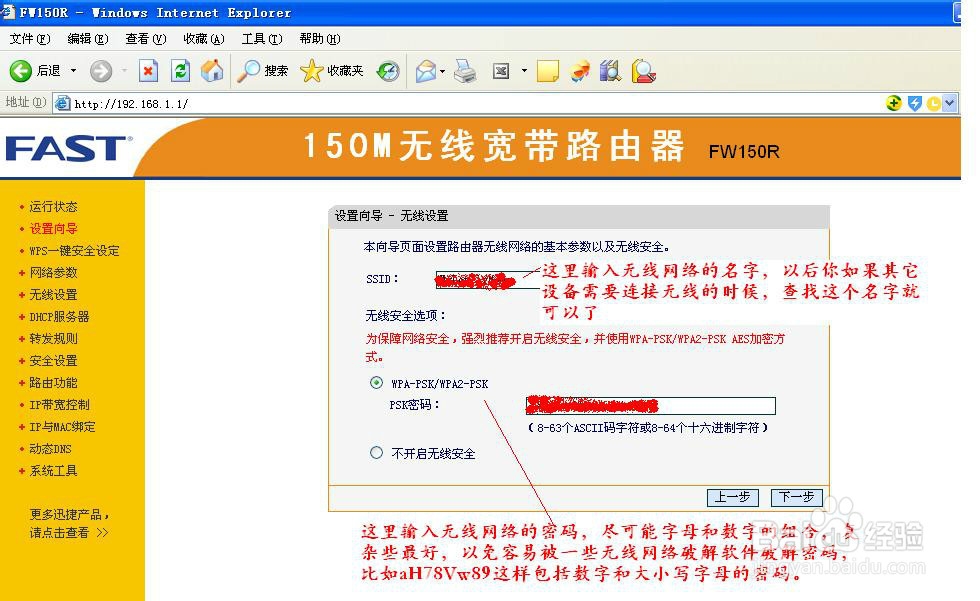The width and height of the screenshot is (980, 601).
Task: Open the 帮助(H) menu
Action: 320,39
